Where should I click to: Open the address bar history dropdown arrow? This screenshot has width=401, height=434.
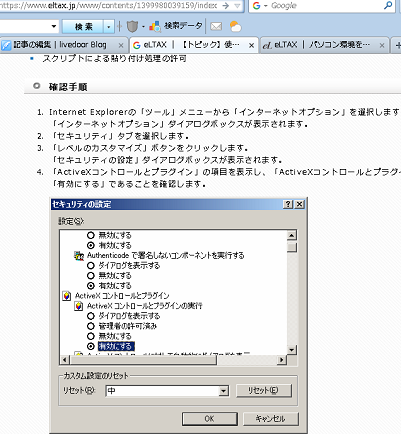coord(237,6)
